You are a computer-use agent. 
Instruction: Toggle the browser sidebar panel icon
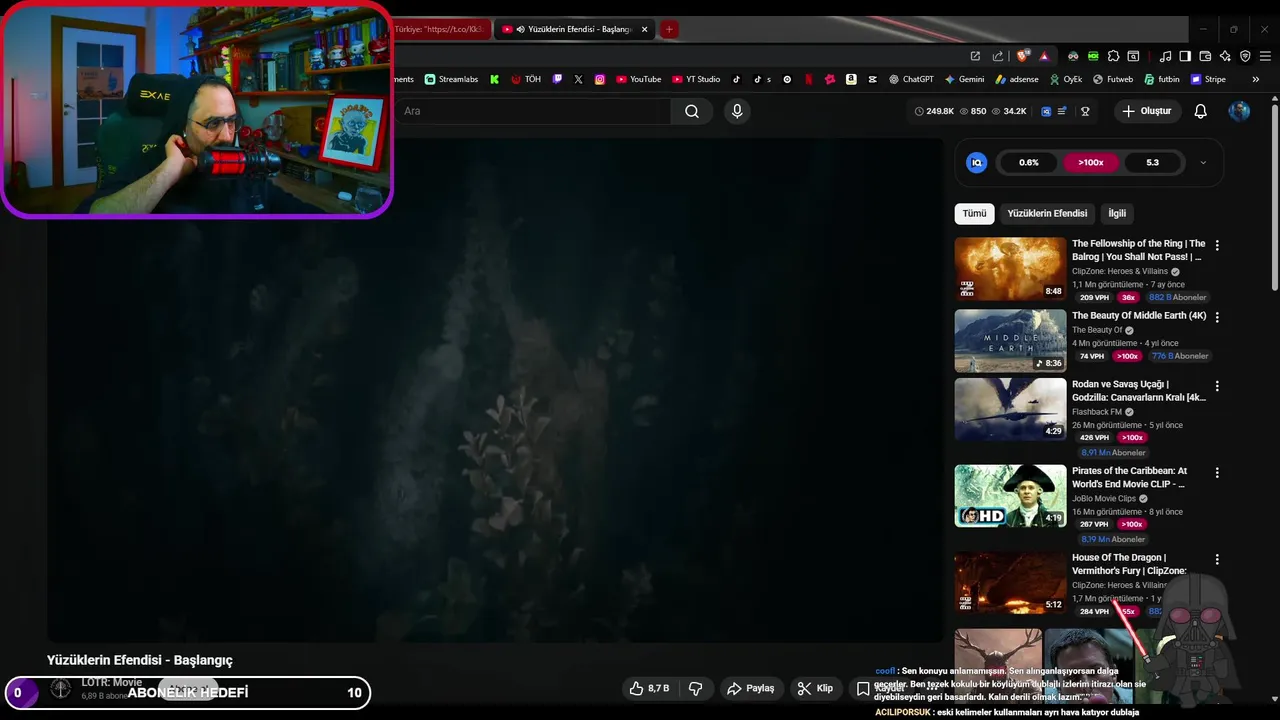coord(1185,56)
